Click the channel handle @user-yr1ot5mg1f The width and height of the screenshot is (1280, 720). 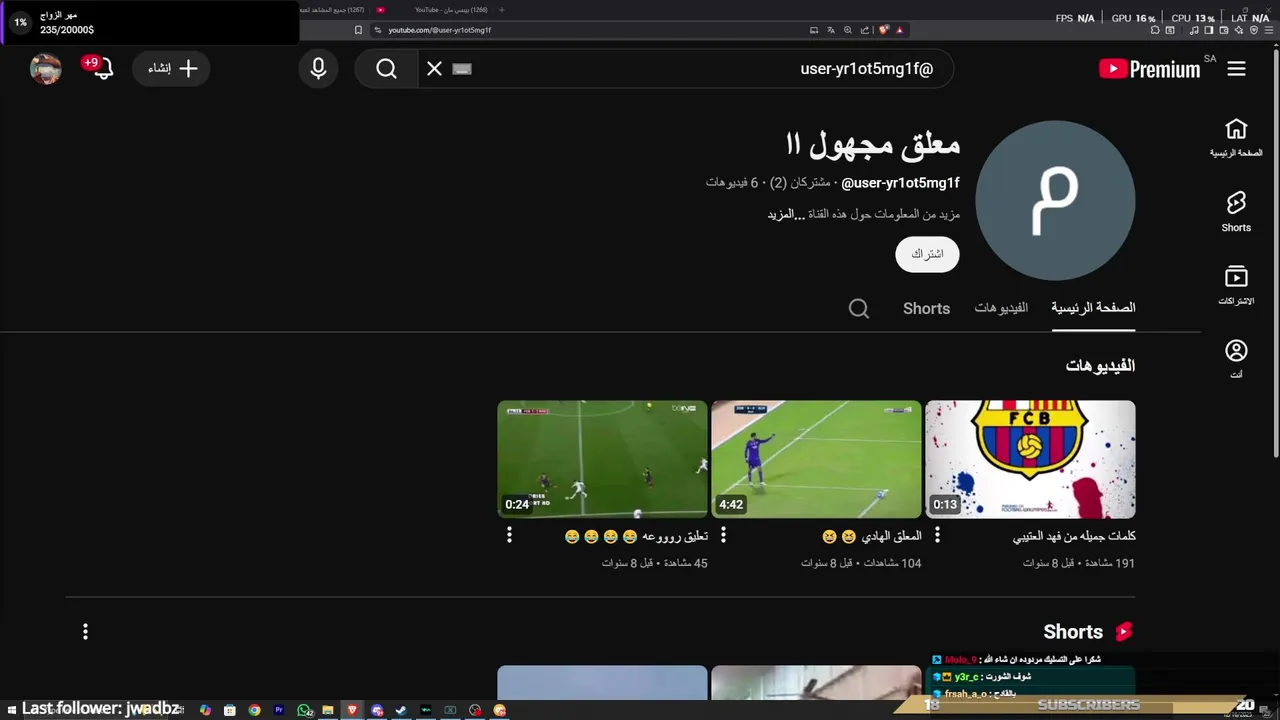[900, 183]
